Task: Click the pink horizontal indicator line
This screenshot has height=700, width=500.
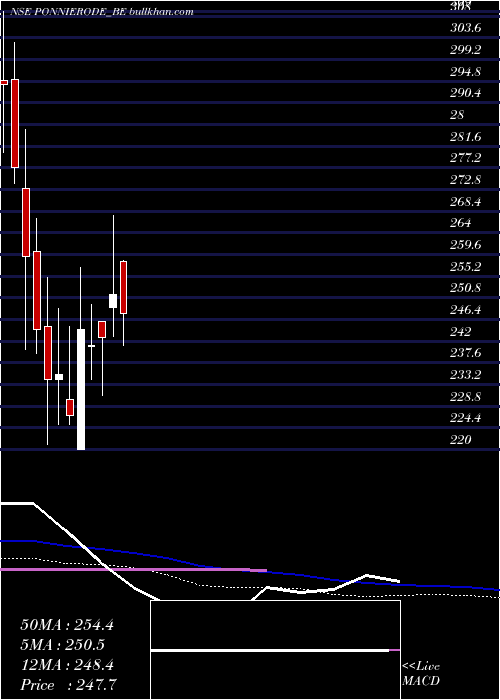Action: (x=133, y=570)
